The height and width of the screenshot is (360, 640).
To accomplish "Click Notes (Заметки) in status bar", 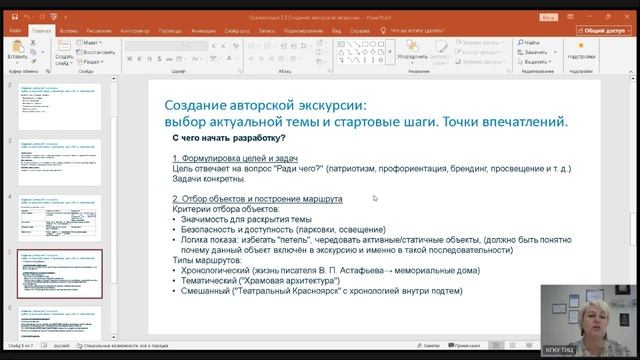I will [x=429, y=345].
